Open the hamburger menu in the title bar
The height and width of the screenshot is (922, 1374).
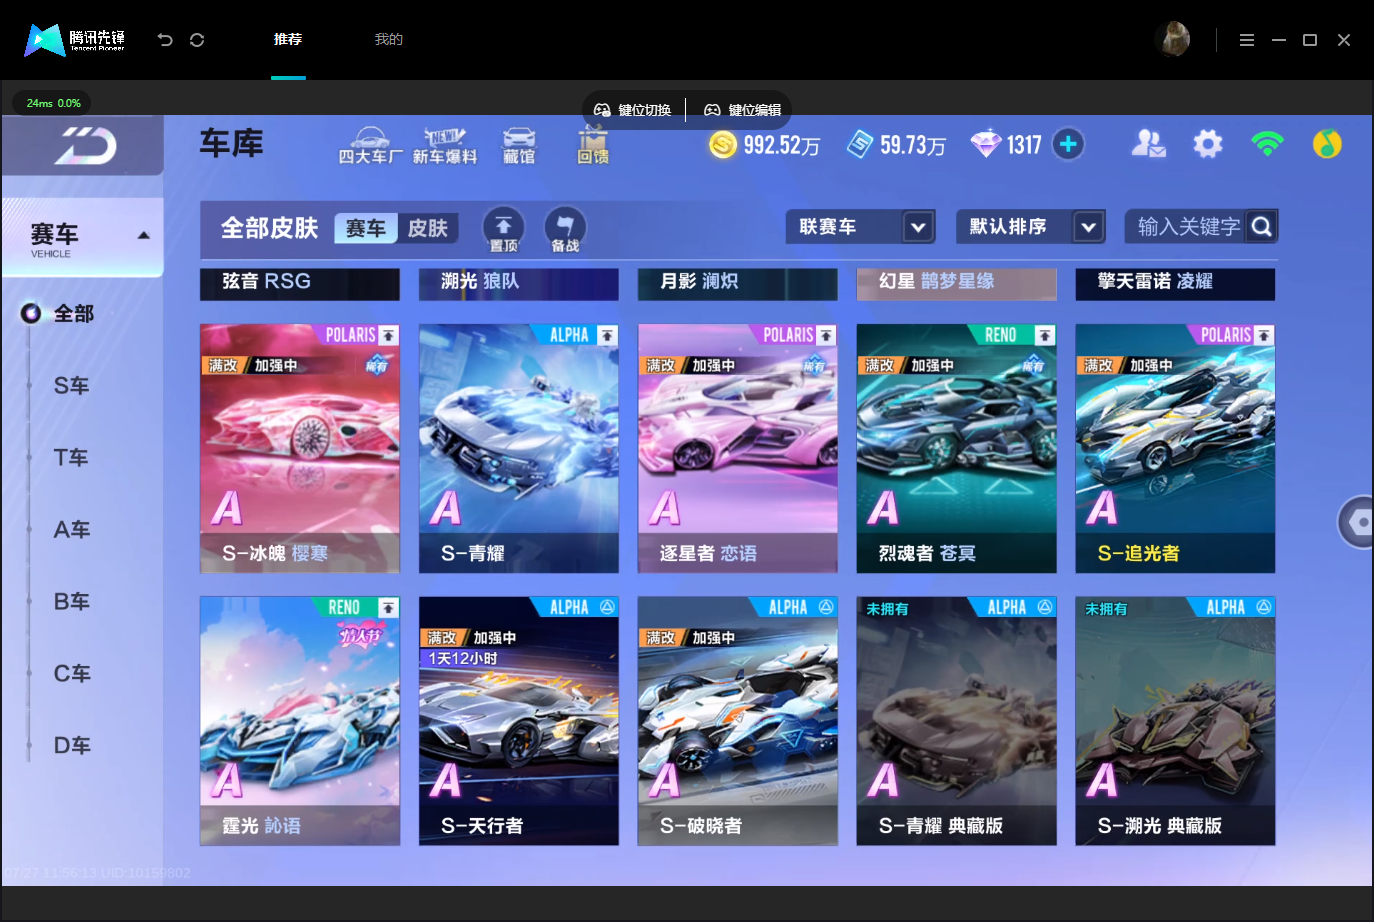[x=1247, y=40]
